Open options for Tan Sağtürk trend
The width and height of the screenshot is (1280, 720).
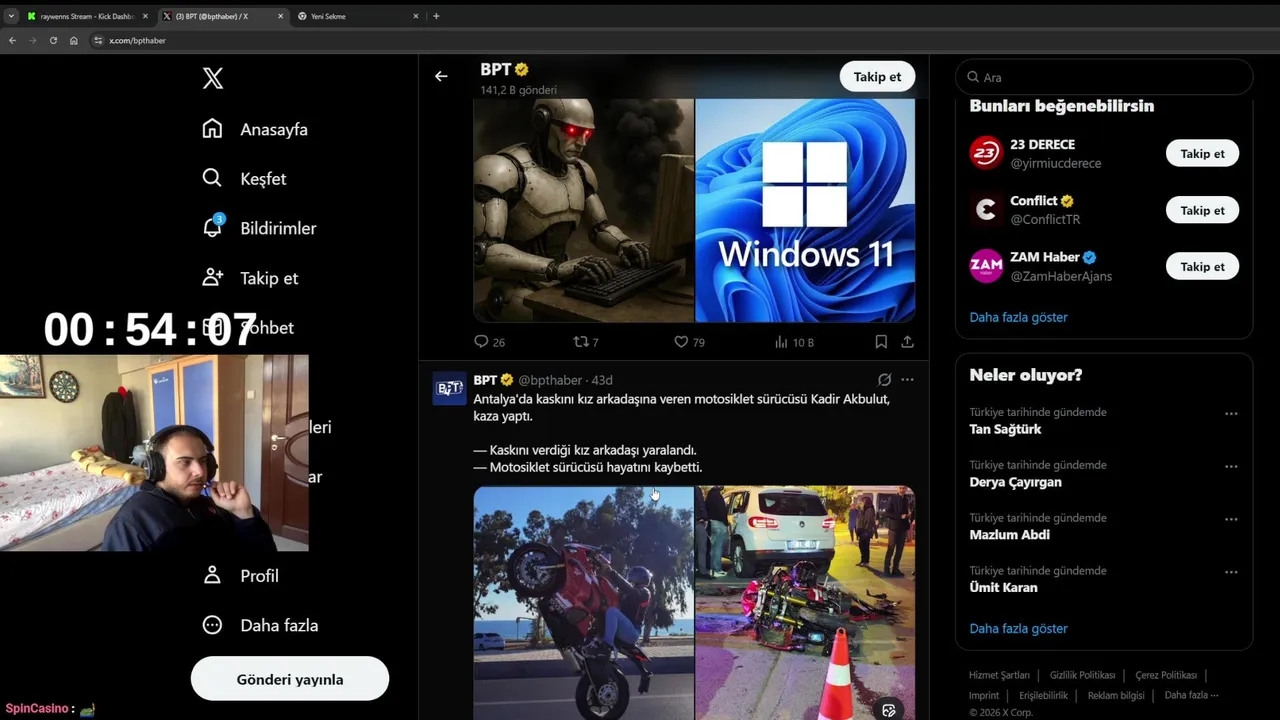tap(1231, 413)
